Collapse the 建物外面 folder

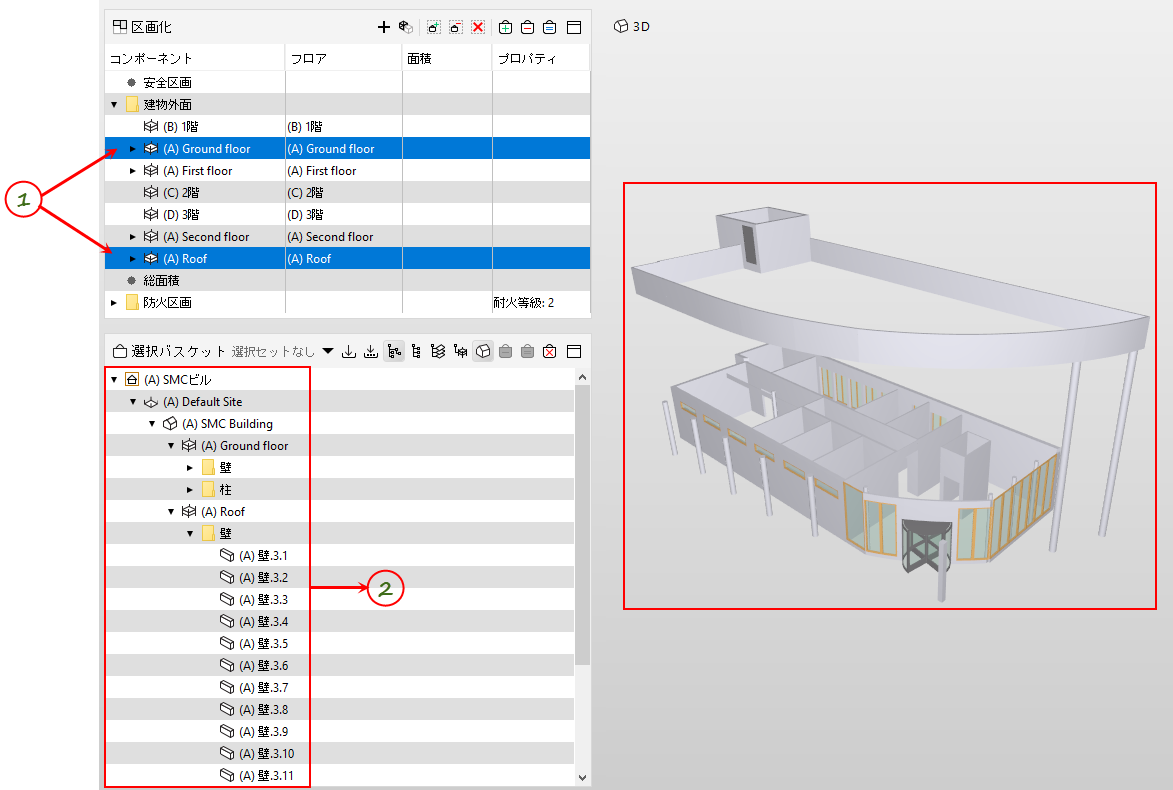114,105
